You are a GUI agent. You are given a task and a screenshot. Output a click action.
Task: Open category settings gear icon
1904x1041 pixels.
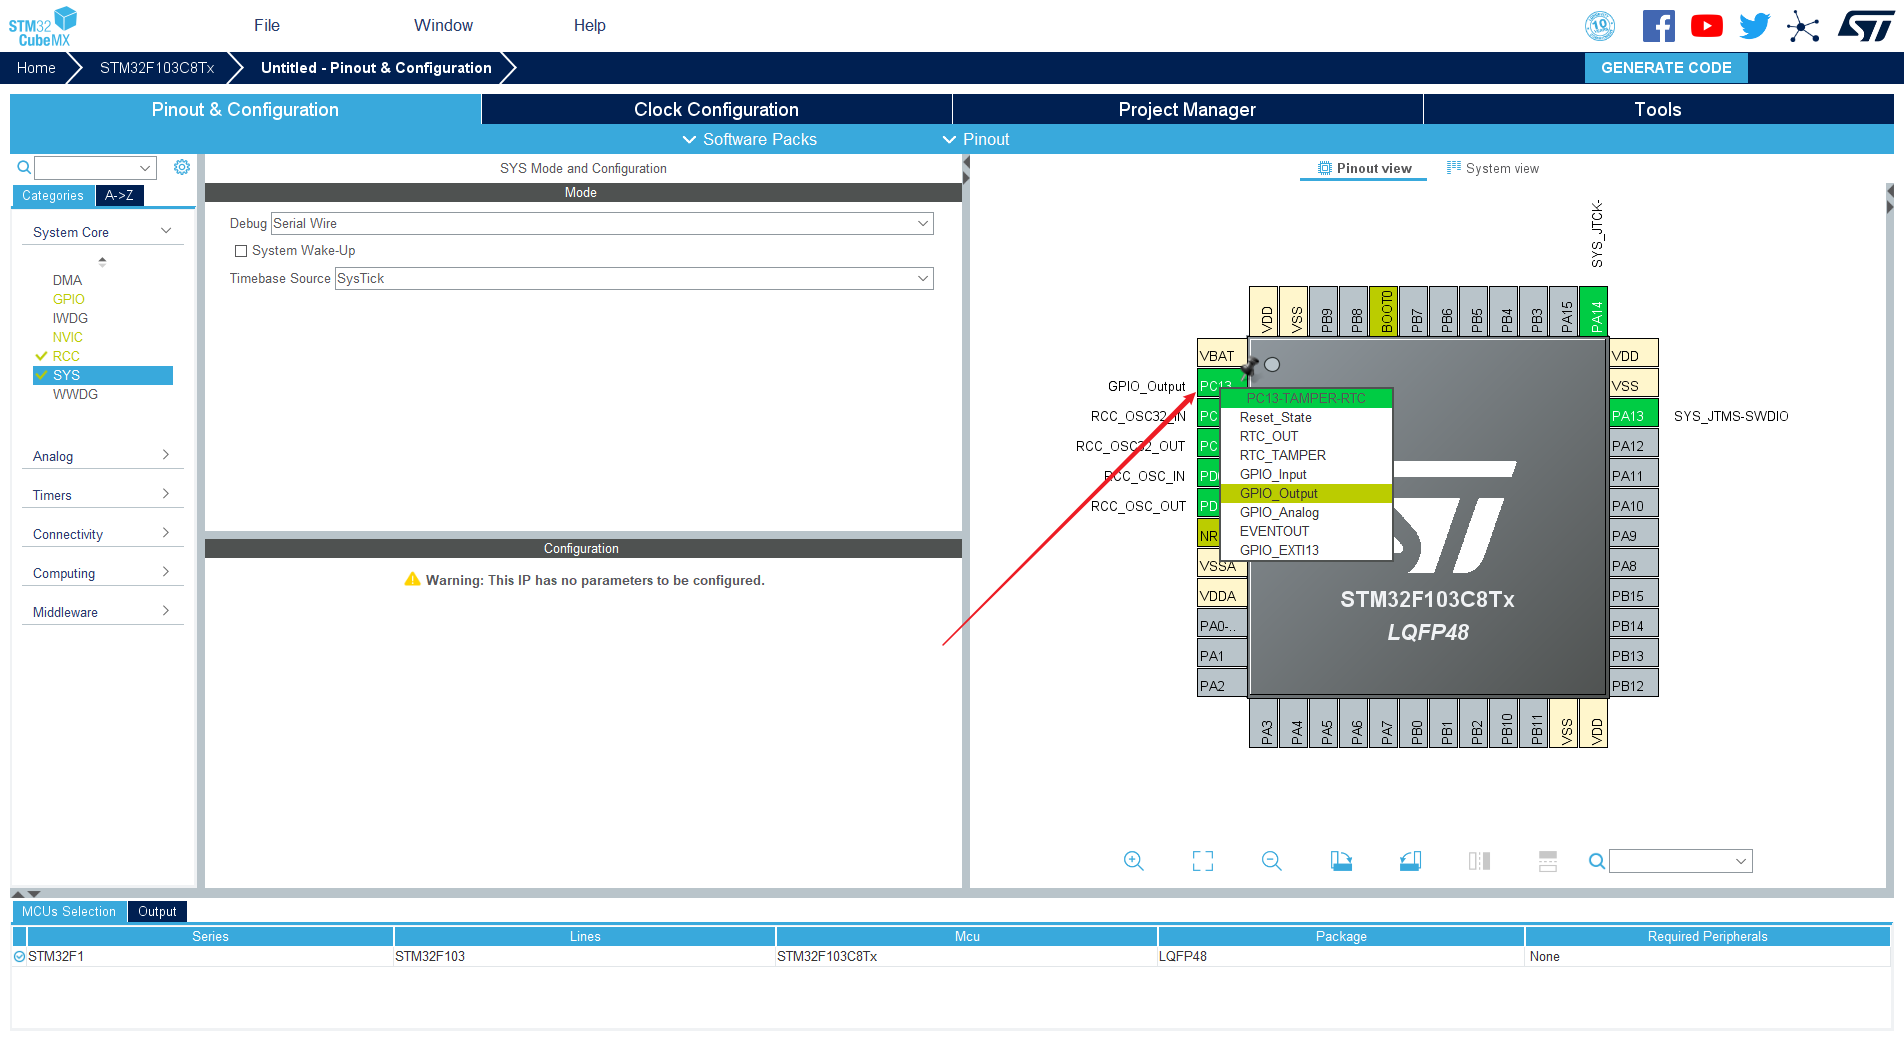click(x=182, y=167)
